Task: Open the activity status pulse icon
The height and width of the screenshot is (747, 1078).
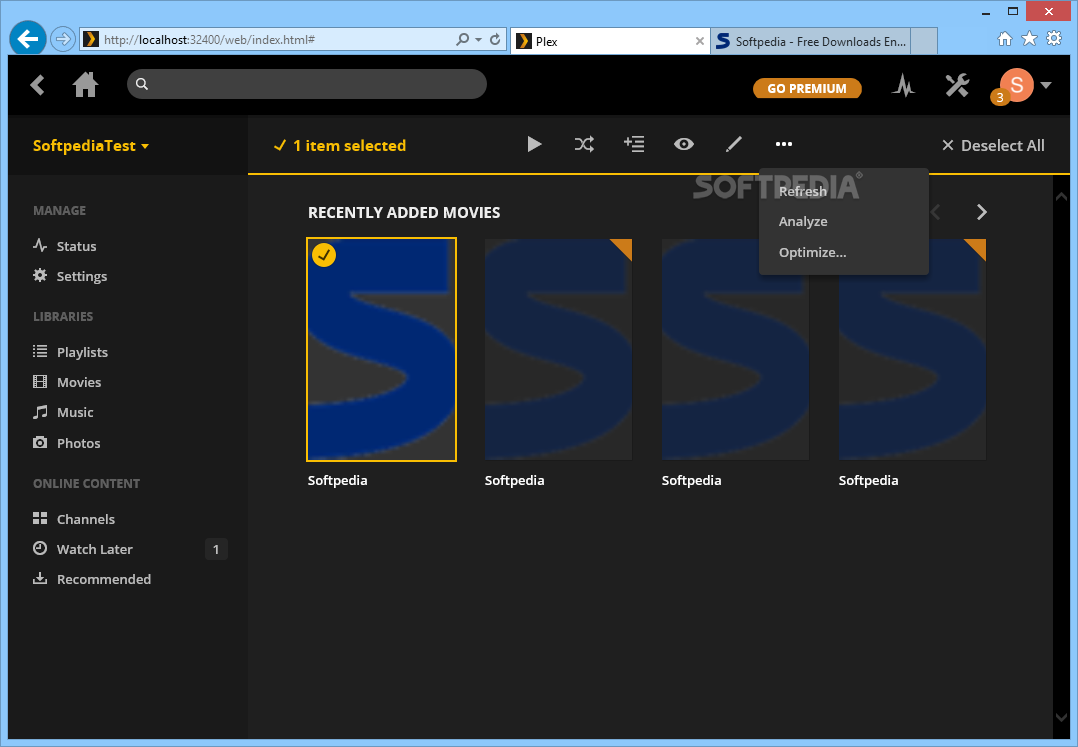Action: 903,85
